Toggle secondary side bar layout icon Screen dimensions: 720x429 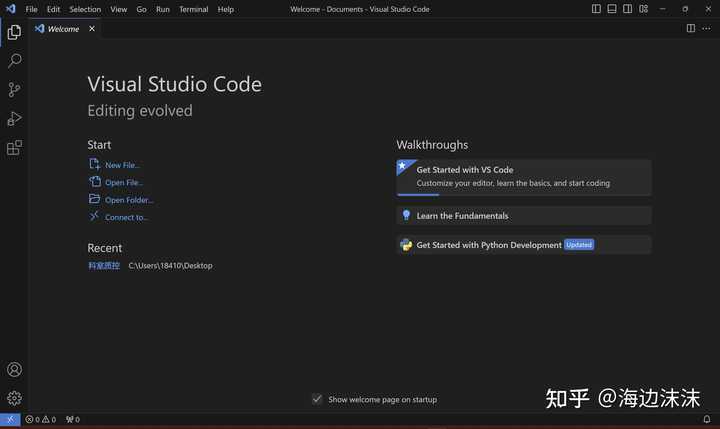627,9
